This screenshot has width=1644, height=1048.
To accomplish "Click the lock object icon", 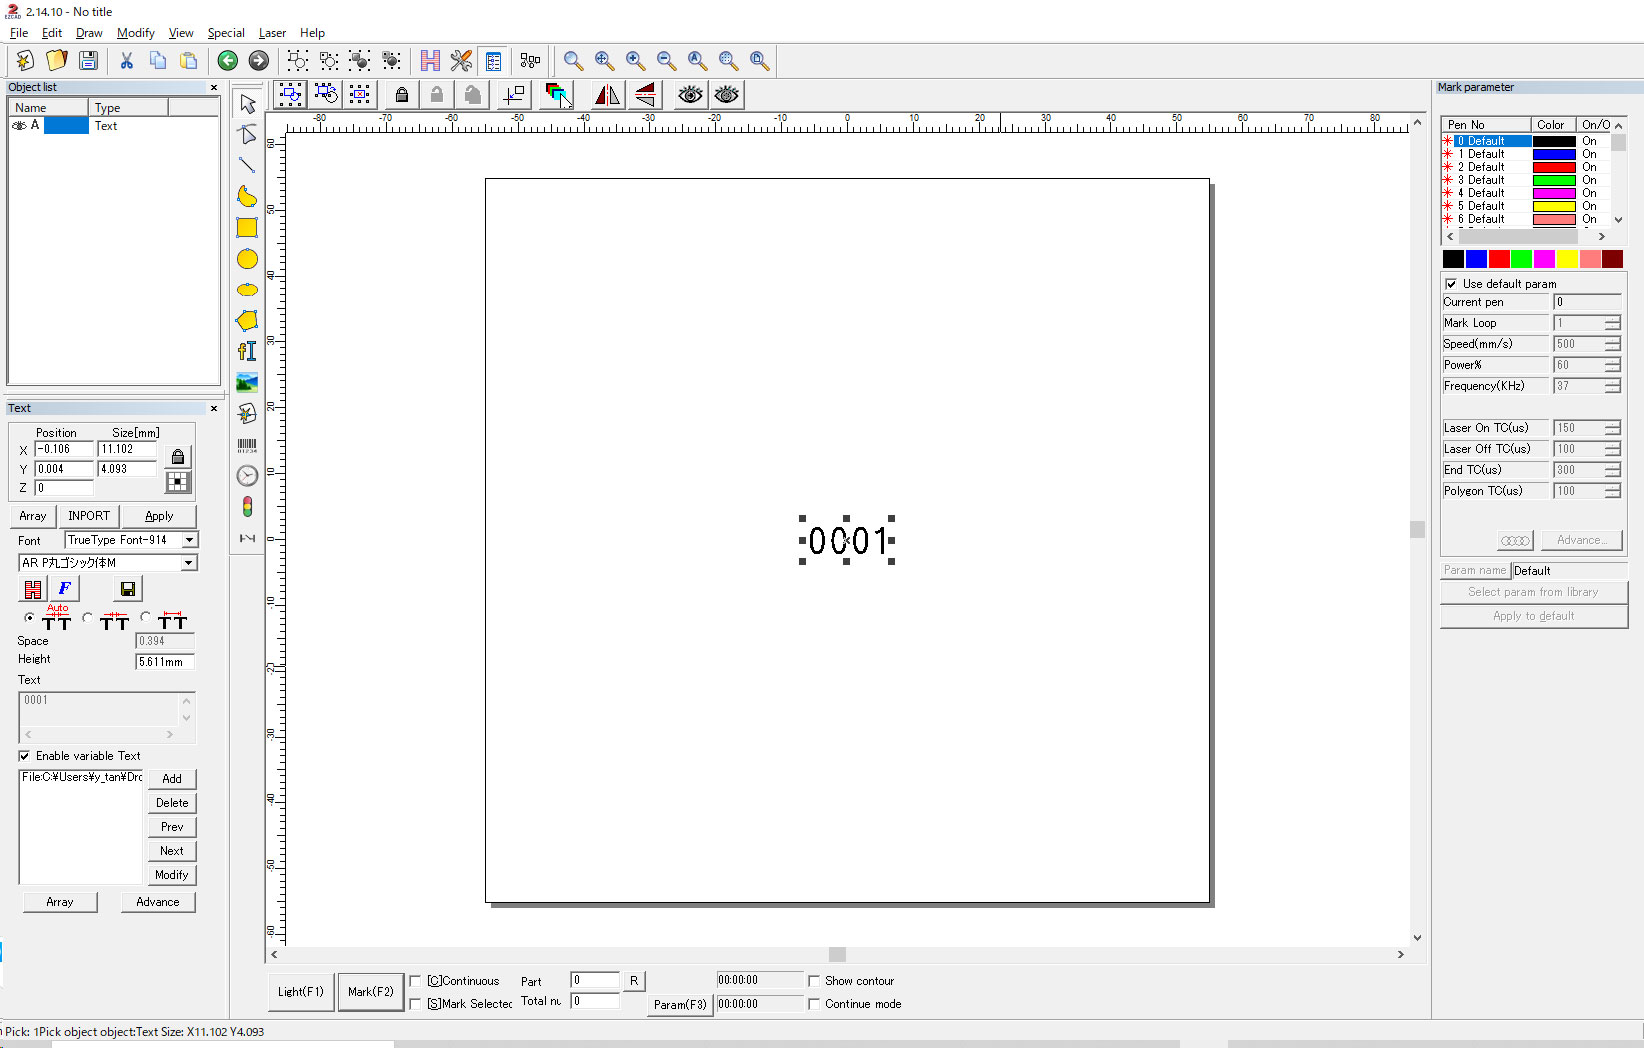I will pos(402,95).
